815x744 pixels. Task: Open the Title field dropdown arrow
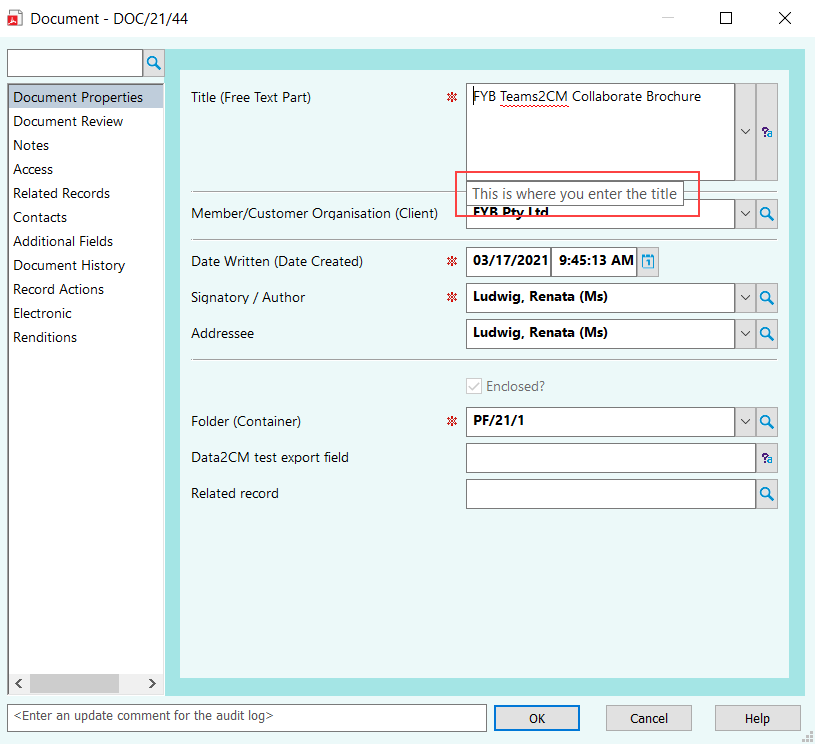pos(744,131)
